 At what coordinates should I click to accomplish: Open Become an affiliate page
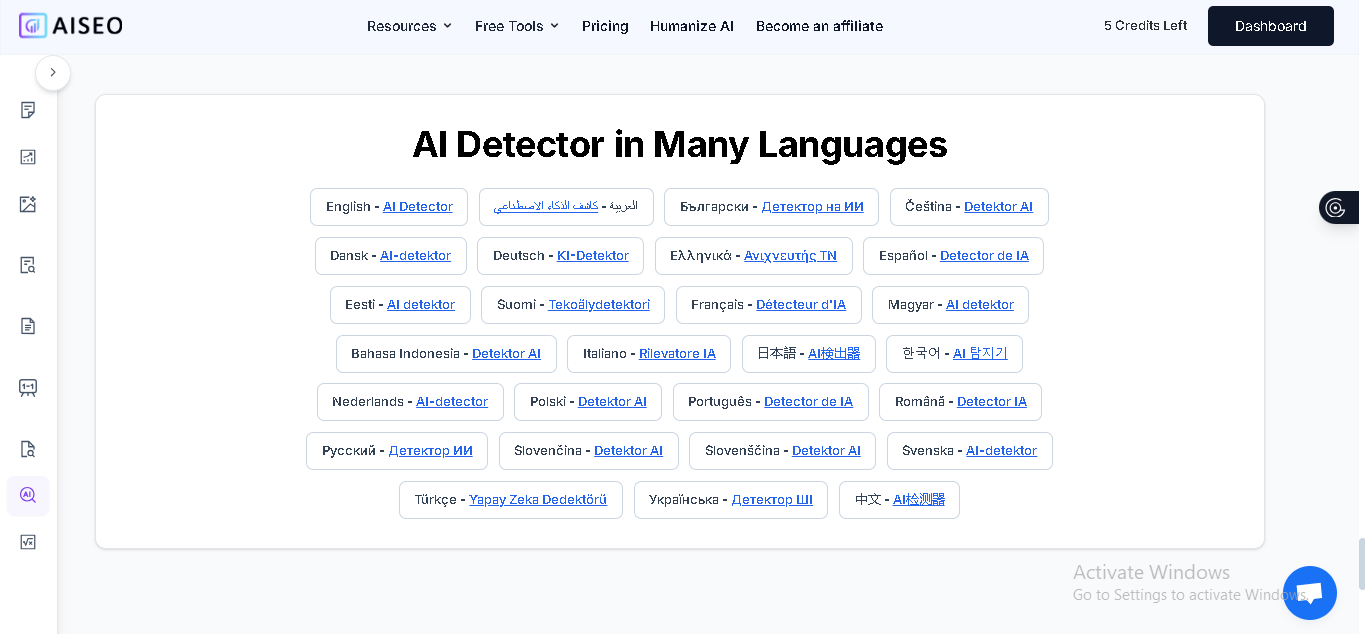[819, 26]
